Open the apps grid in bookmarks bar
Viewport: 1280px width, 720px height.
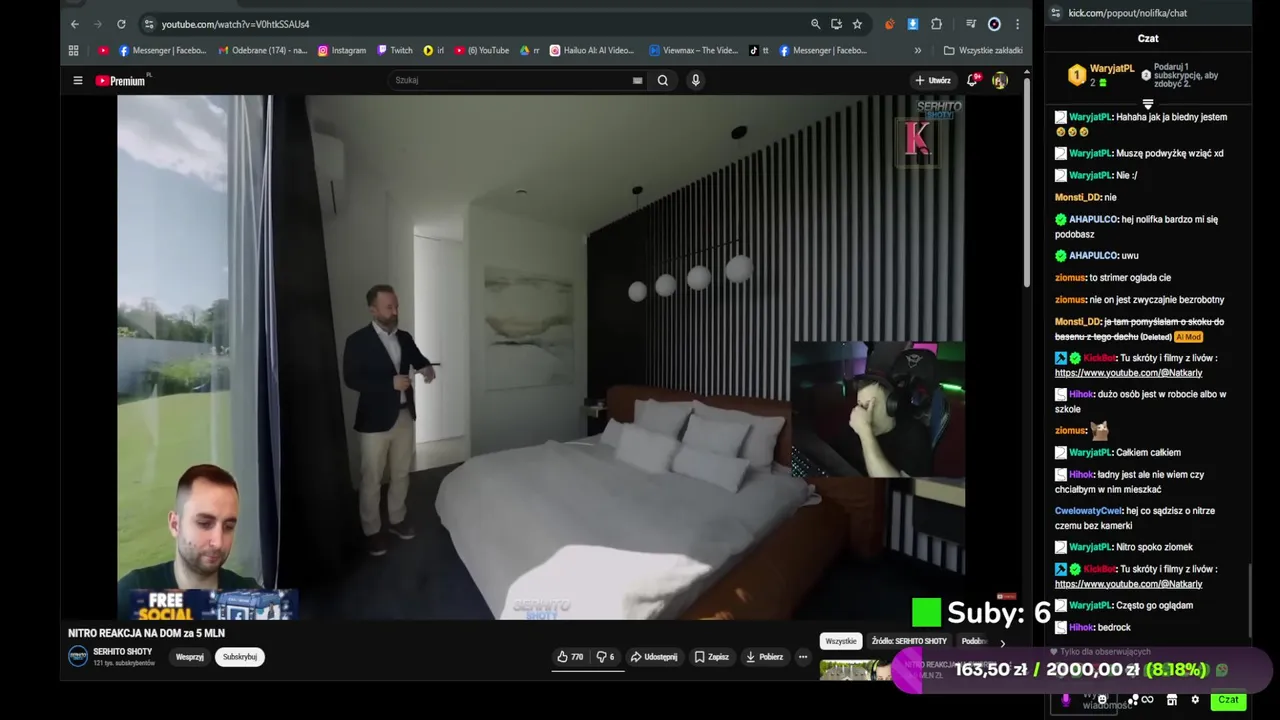click(73, 50)
